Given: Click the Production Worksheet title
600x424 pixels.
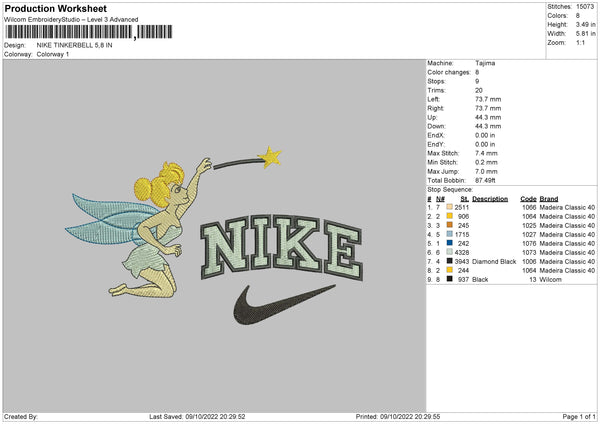Looking at the screenshot, I should (55, 8).
